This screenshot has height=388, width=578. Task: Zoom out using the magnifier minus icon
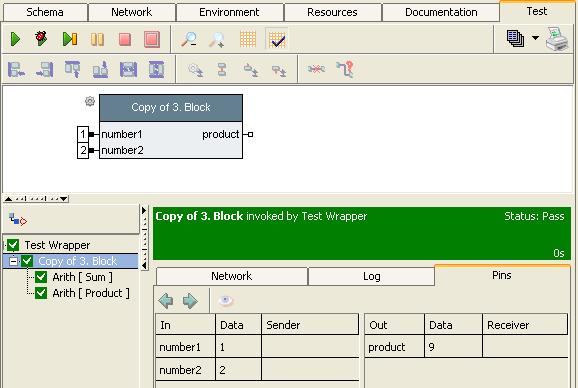(189, 39)
